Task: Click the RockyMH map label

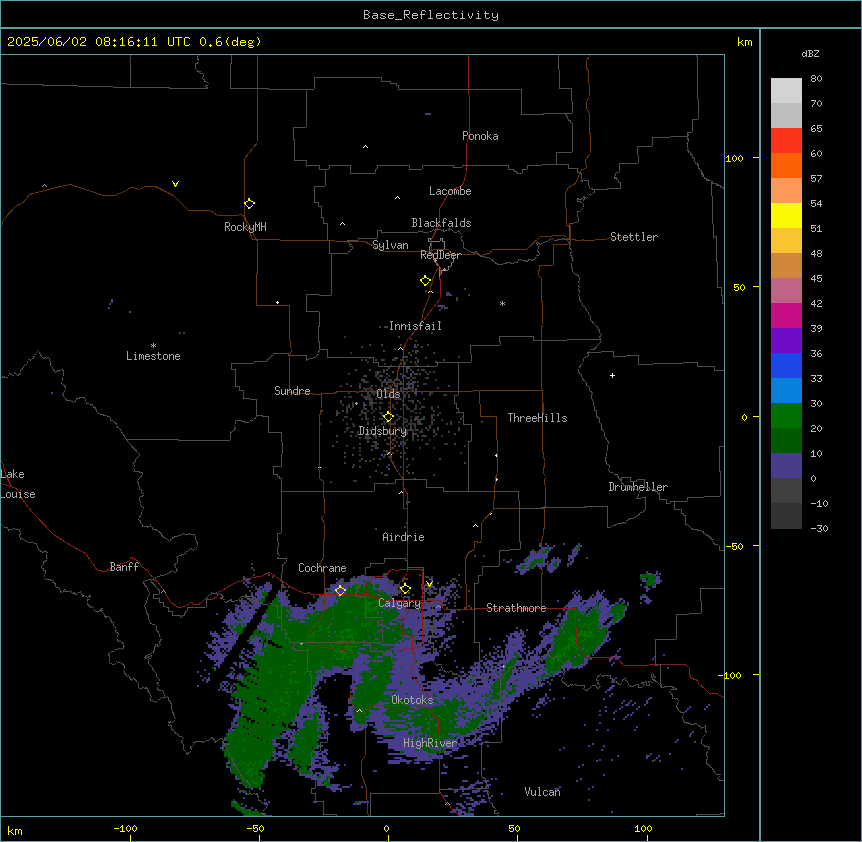Action: click(245, 227)
